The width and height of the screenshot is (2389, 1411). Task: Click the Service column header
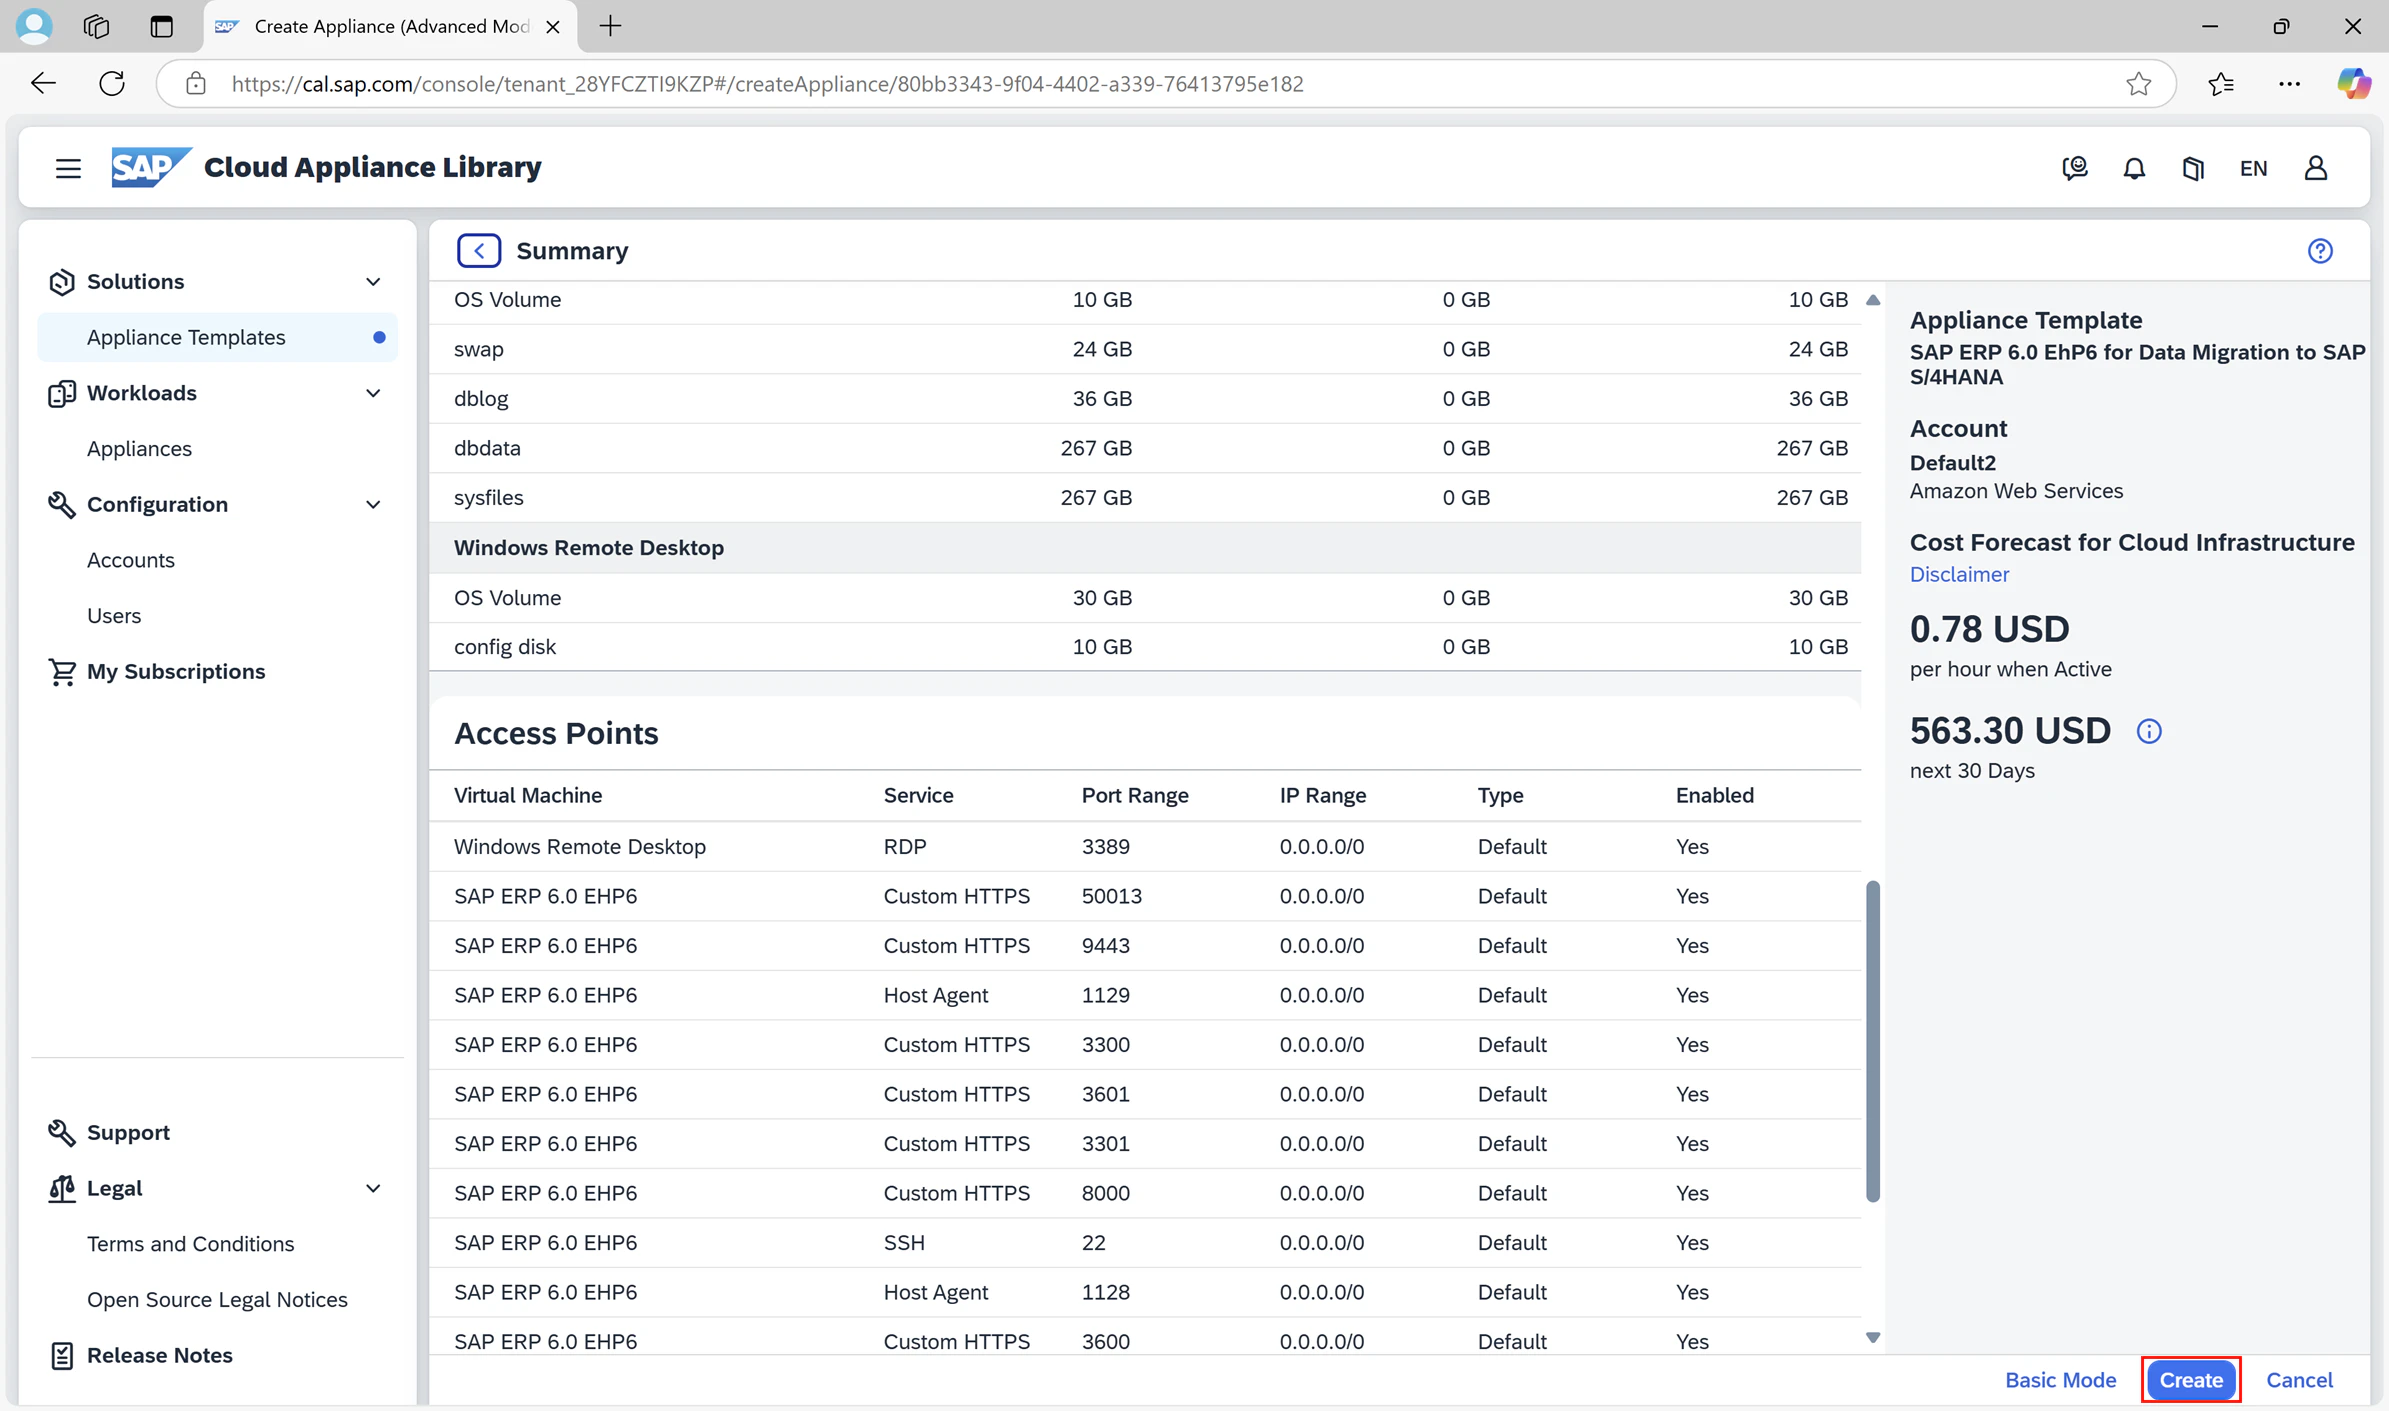[918, 795]
